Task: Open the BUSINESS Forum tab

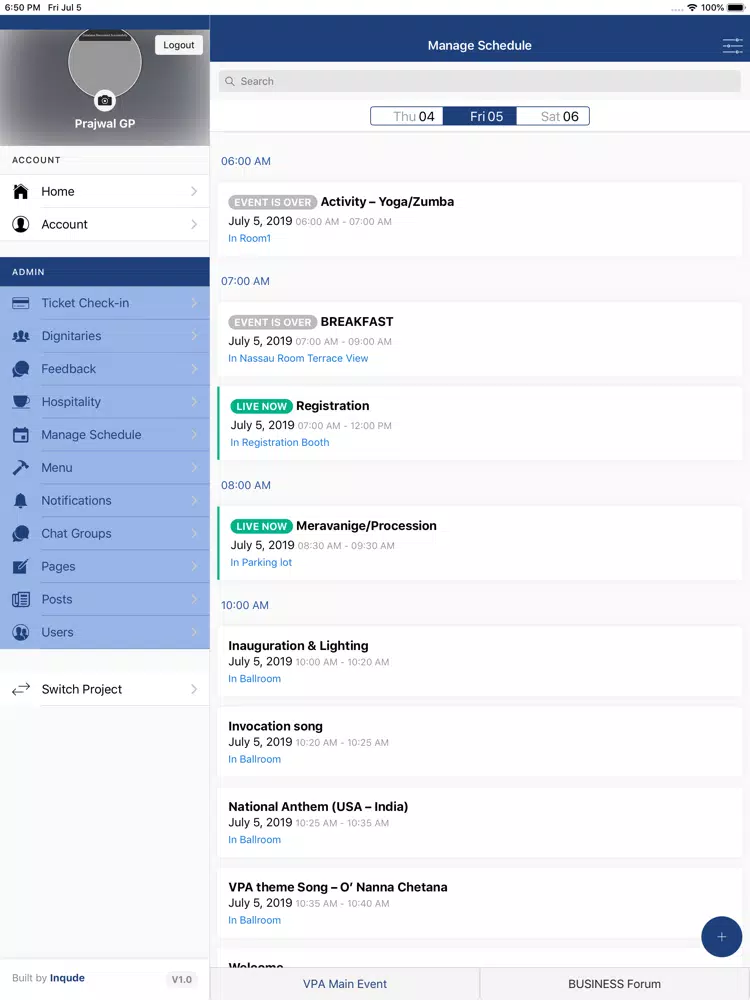Action: [x=614, y=984]
